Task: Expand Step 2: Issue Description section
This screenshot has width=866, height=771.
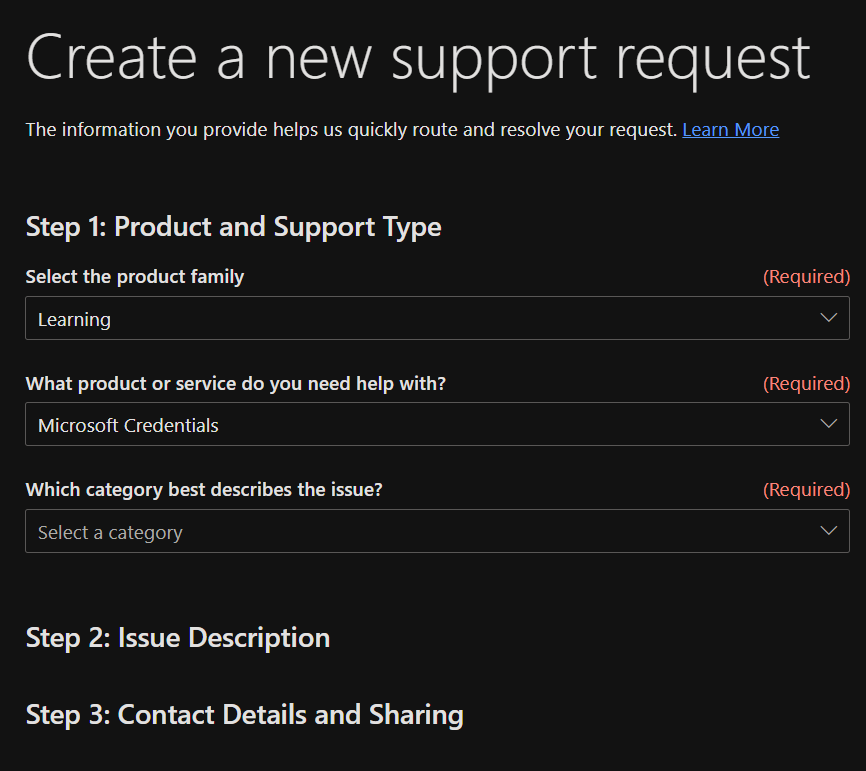Action: tap(178, 638)
